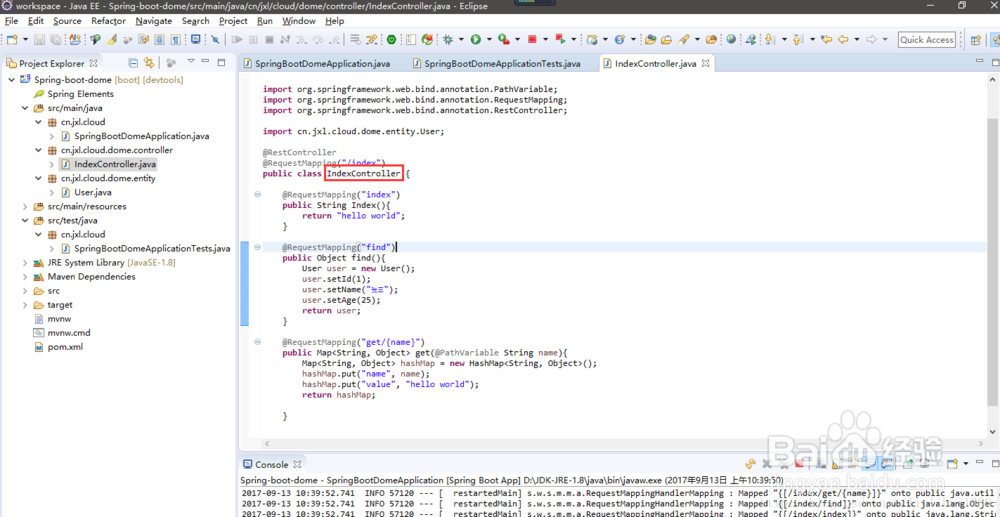
Task: Click the Last Edit Location icon
Action: 827,40
